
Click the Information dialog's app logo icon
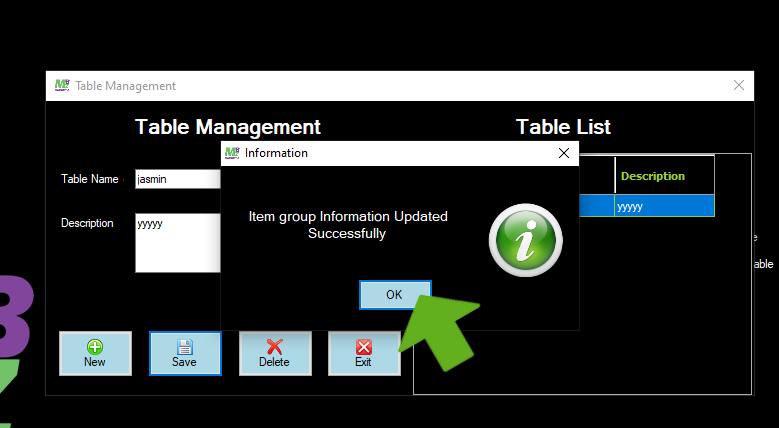pos(232,153)
